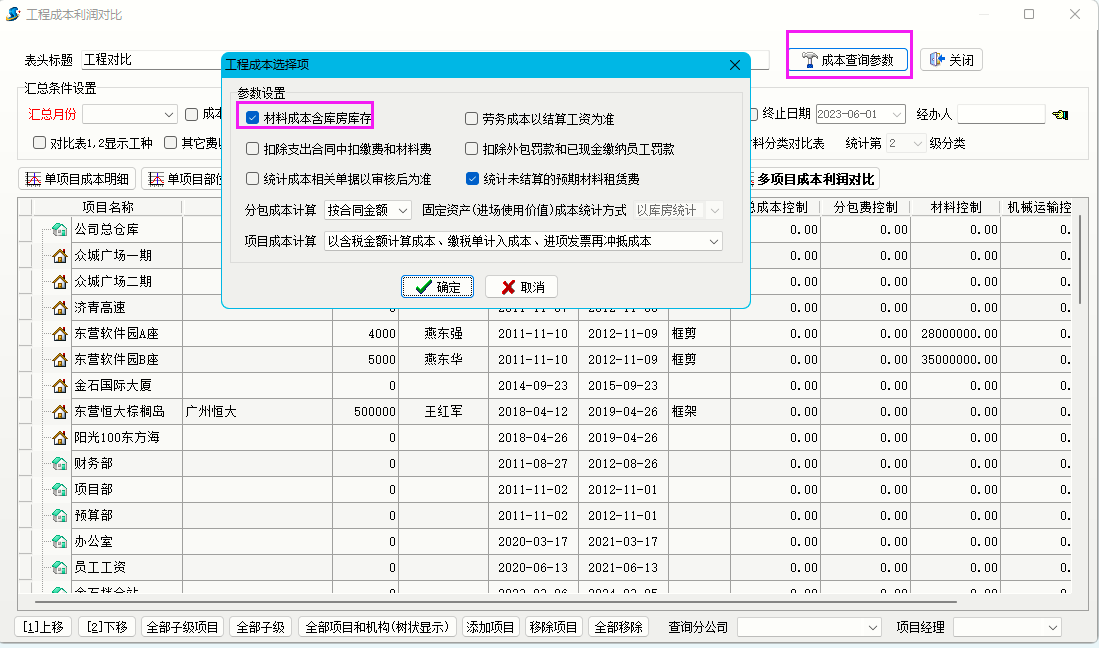Click the 28000000.00 material control value
Image resolution: width=1099 pixels, height=648 pixels.
click(955, 333)
